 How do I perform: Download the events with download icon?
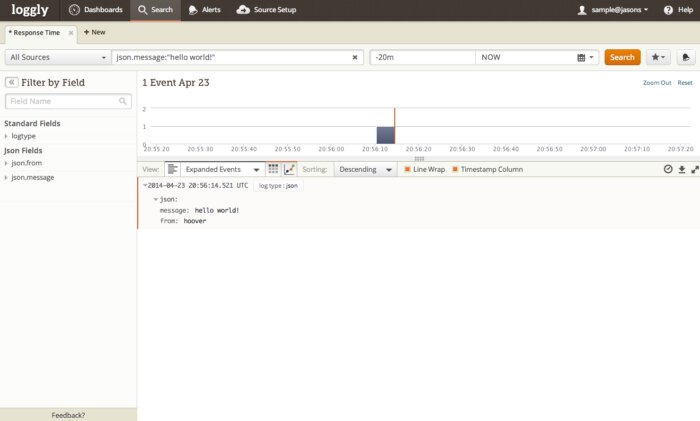(x=681, y=170)
